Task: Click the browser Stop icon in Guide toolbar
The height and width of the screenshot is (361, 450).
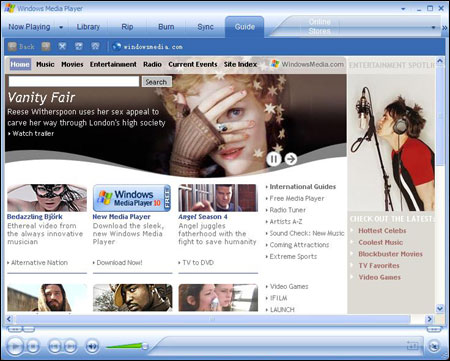Action: [62, 46]
